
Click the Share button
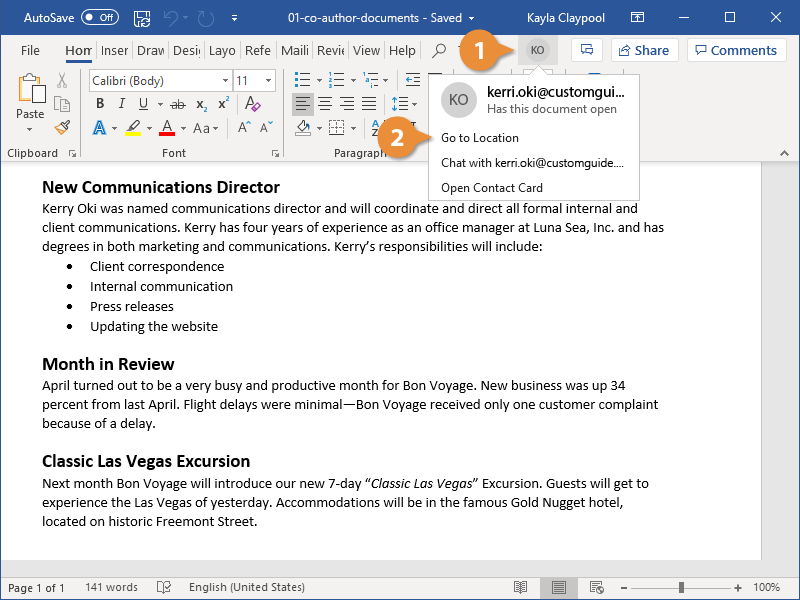point(645,50)
